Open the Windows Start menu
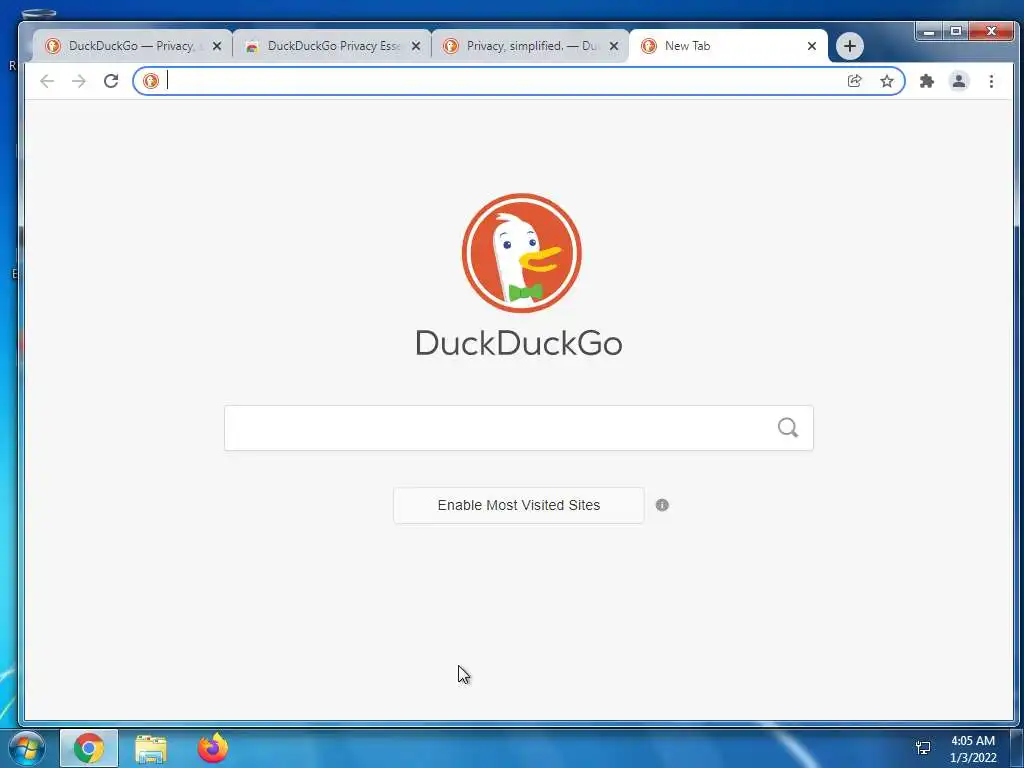 click(x=27, y=748)
